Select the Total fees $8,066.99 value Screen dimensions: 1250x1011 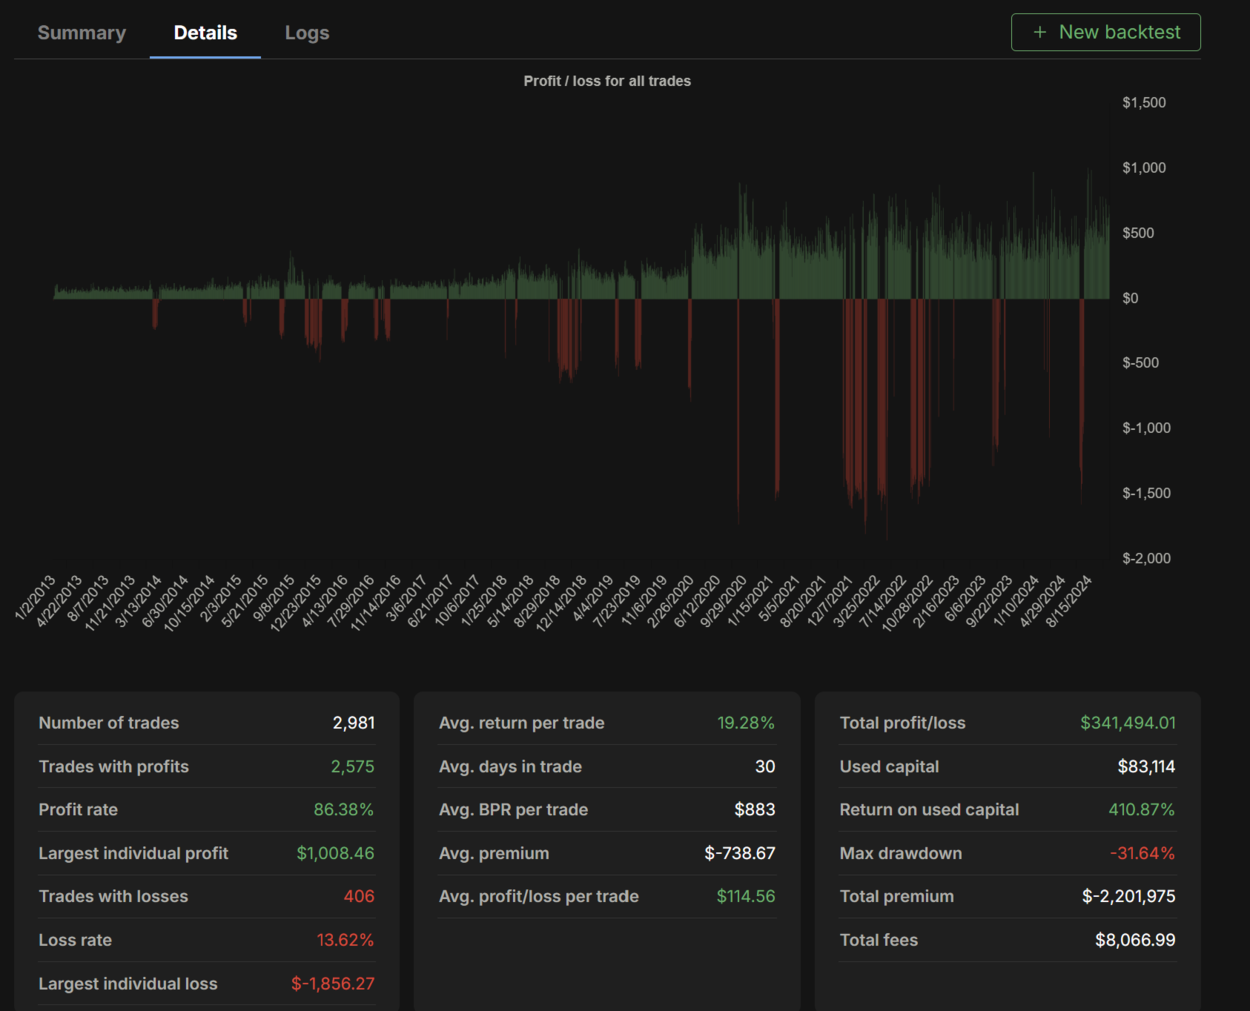click(x=1135, y=940)
